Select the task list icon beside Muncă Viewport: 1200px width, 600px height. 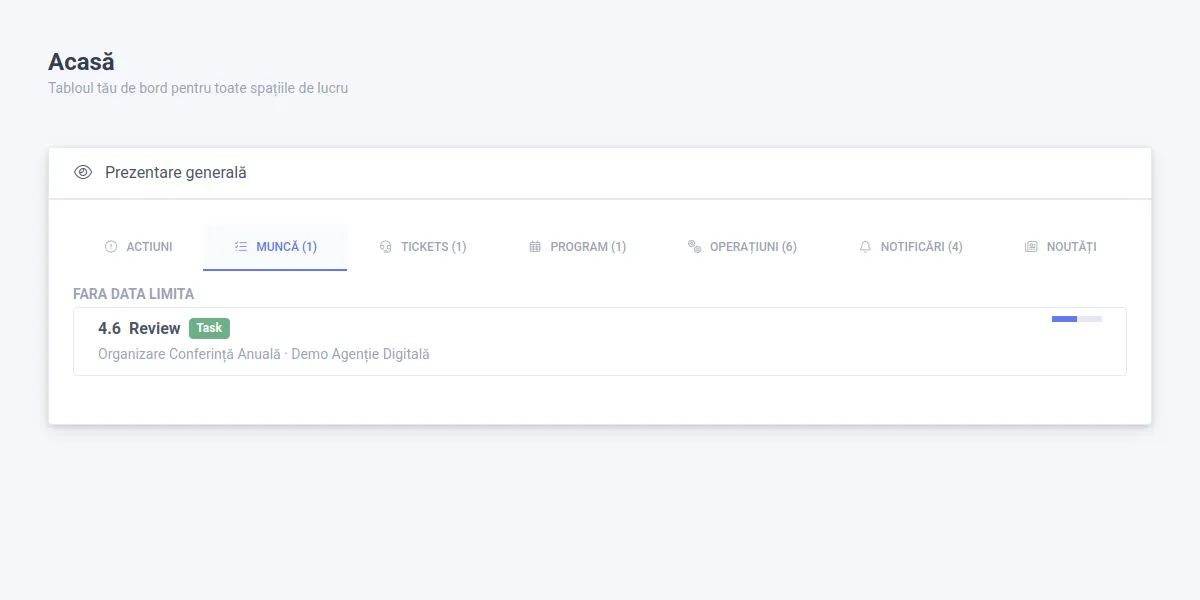(x=240, y=246)
